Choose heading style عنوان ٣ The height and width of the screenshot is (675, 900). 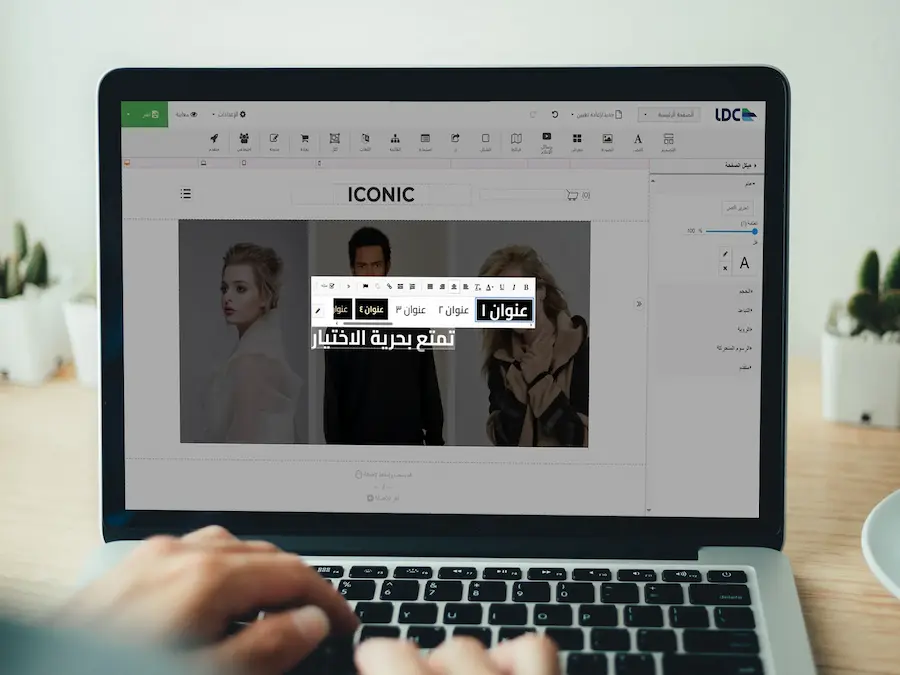coord(411,311)
